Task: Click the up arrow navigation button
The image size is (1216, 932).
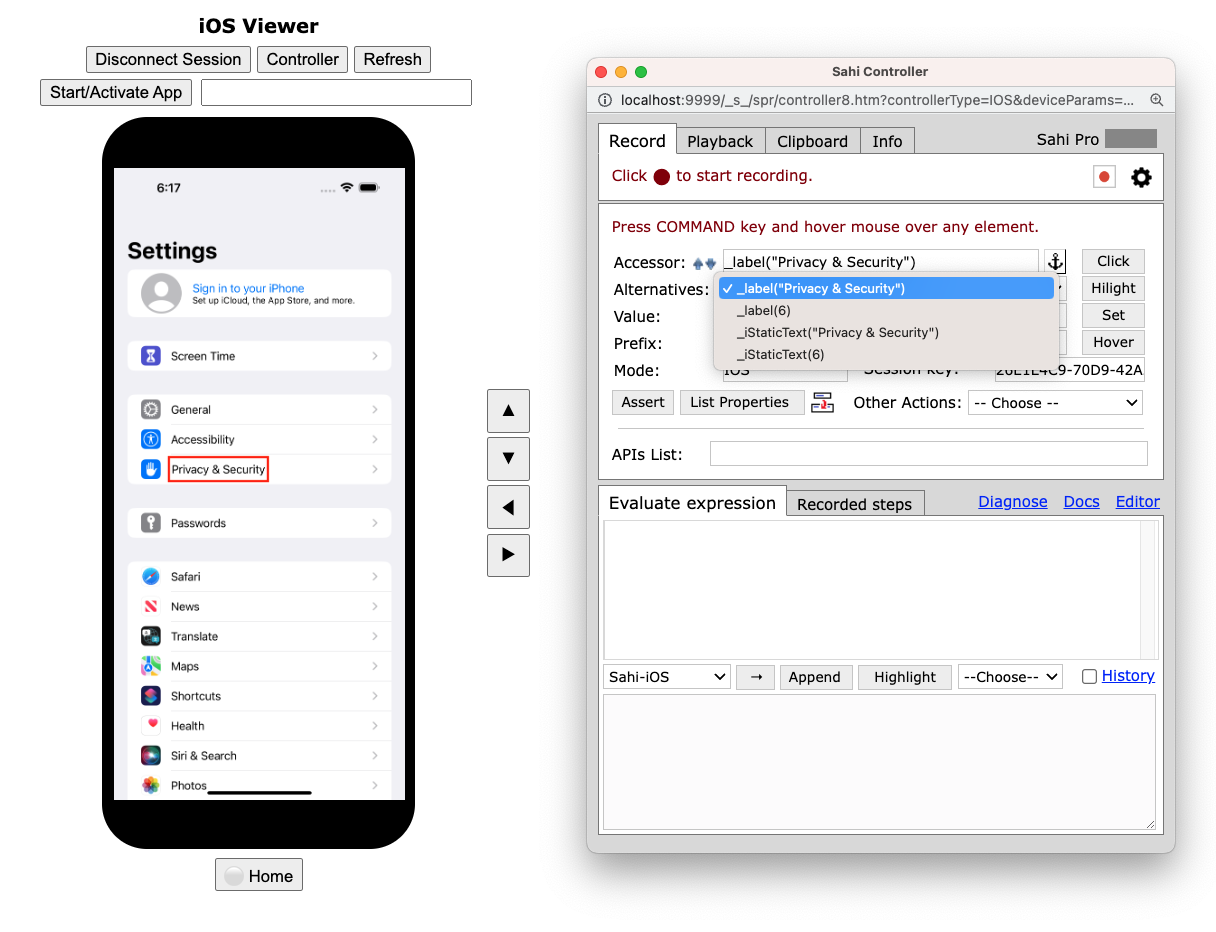Action: click(508, 411)
